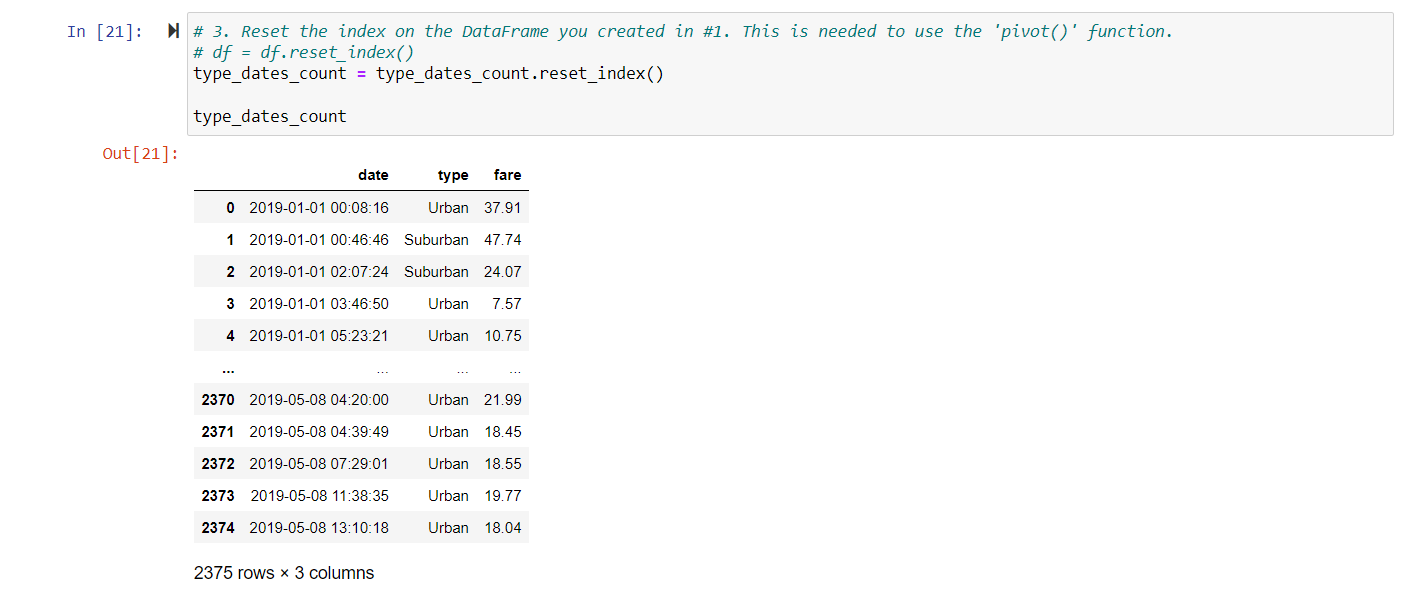Click the 'fare' column header
The image size is (1408, 591).
coord(507,175)
